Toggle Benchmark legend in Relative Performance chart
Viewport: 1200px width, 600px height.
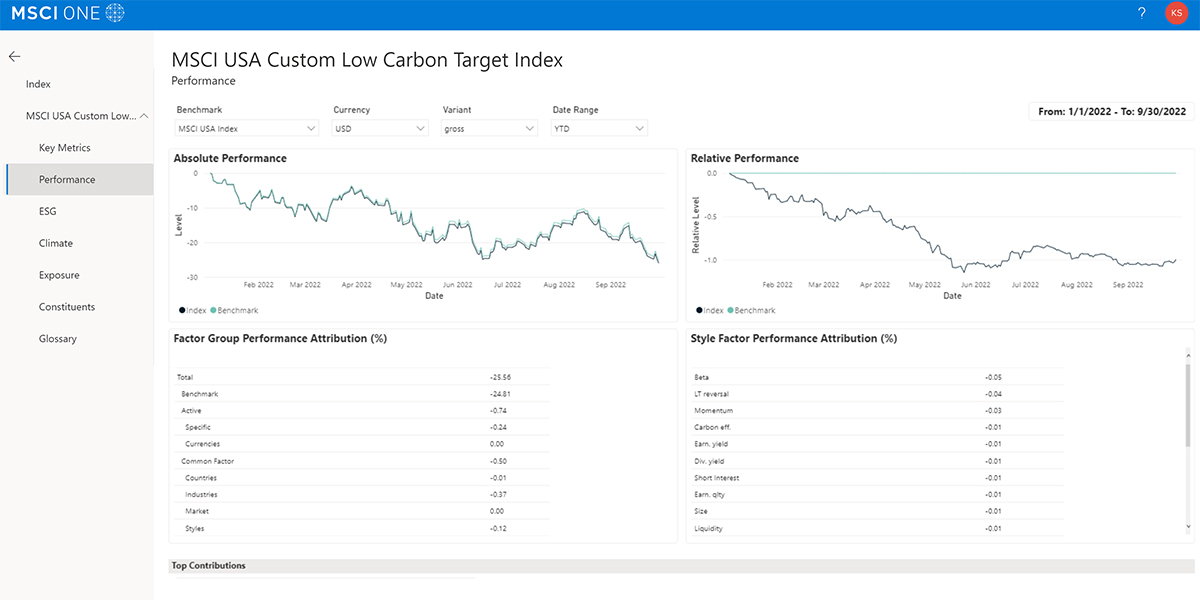coord(752,311)
